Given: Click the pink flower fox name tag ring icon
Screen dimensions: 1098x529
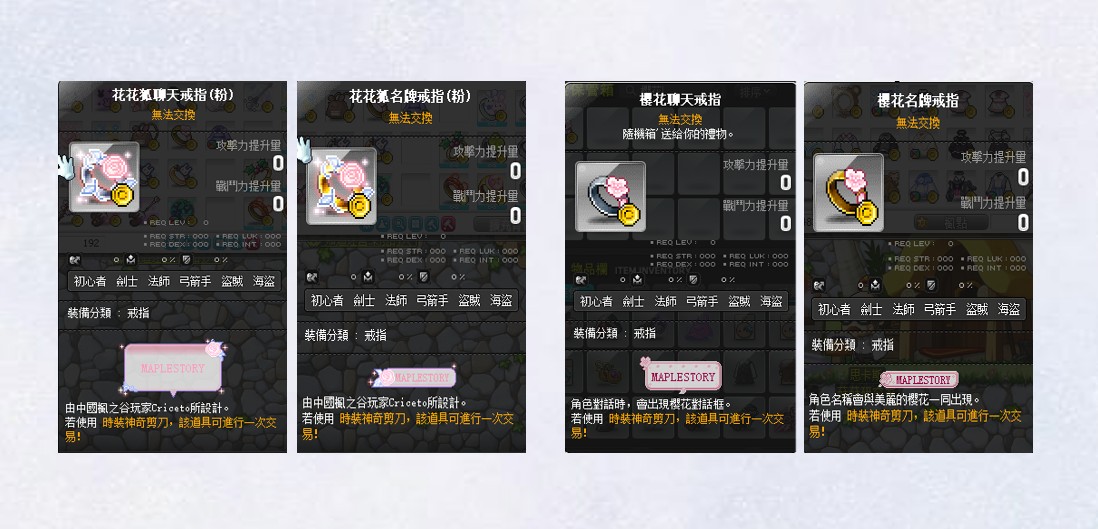Looking at the screenshot, I should 342,185.
